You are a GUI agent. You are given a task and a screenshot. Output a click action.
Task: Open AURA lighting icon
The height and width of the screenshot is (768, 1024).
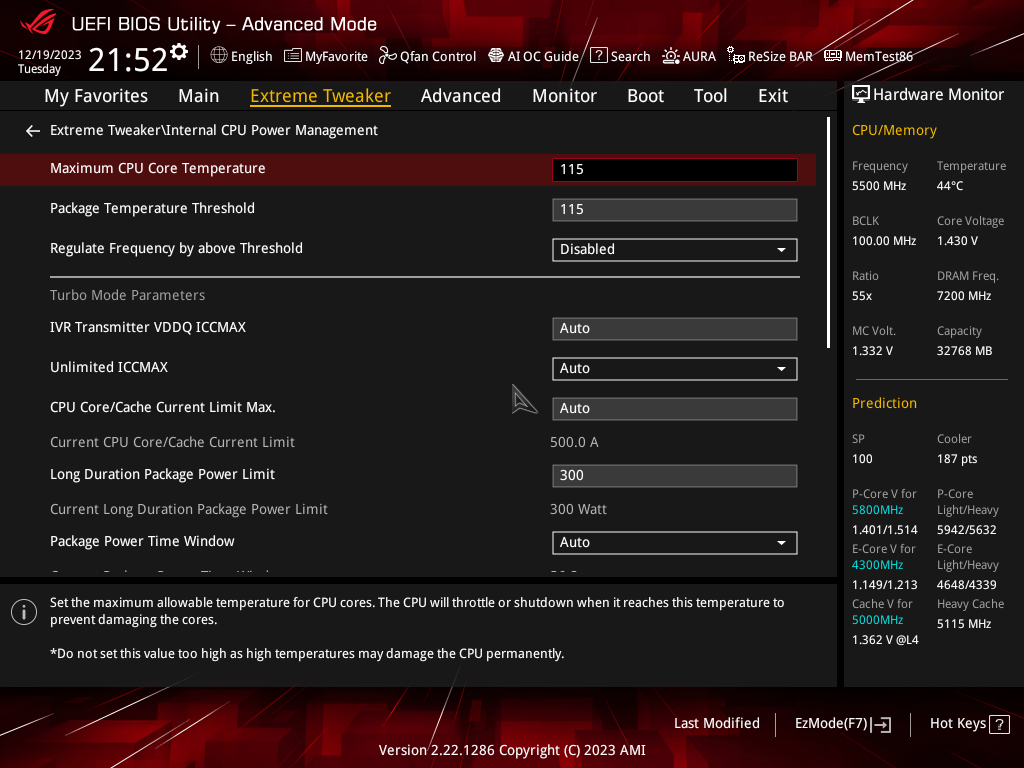671,56
